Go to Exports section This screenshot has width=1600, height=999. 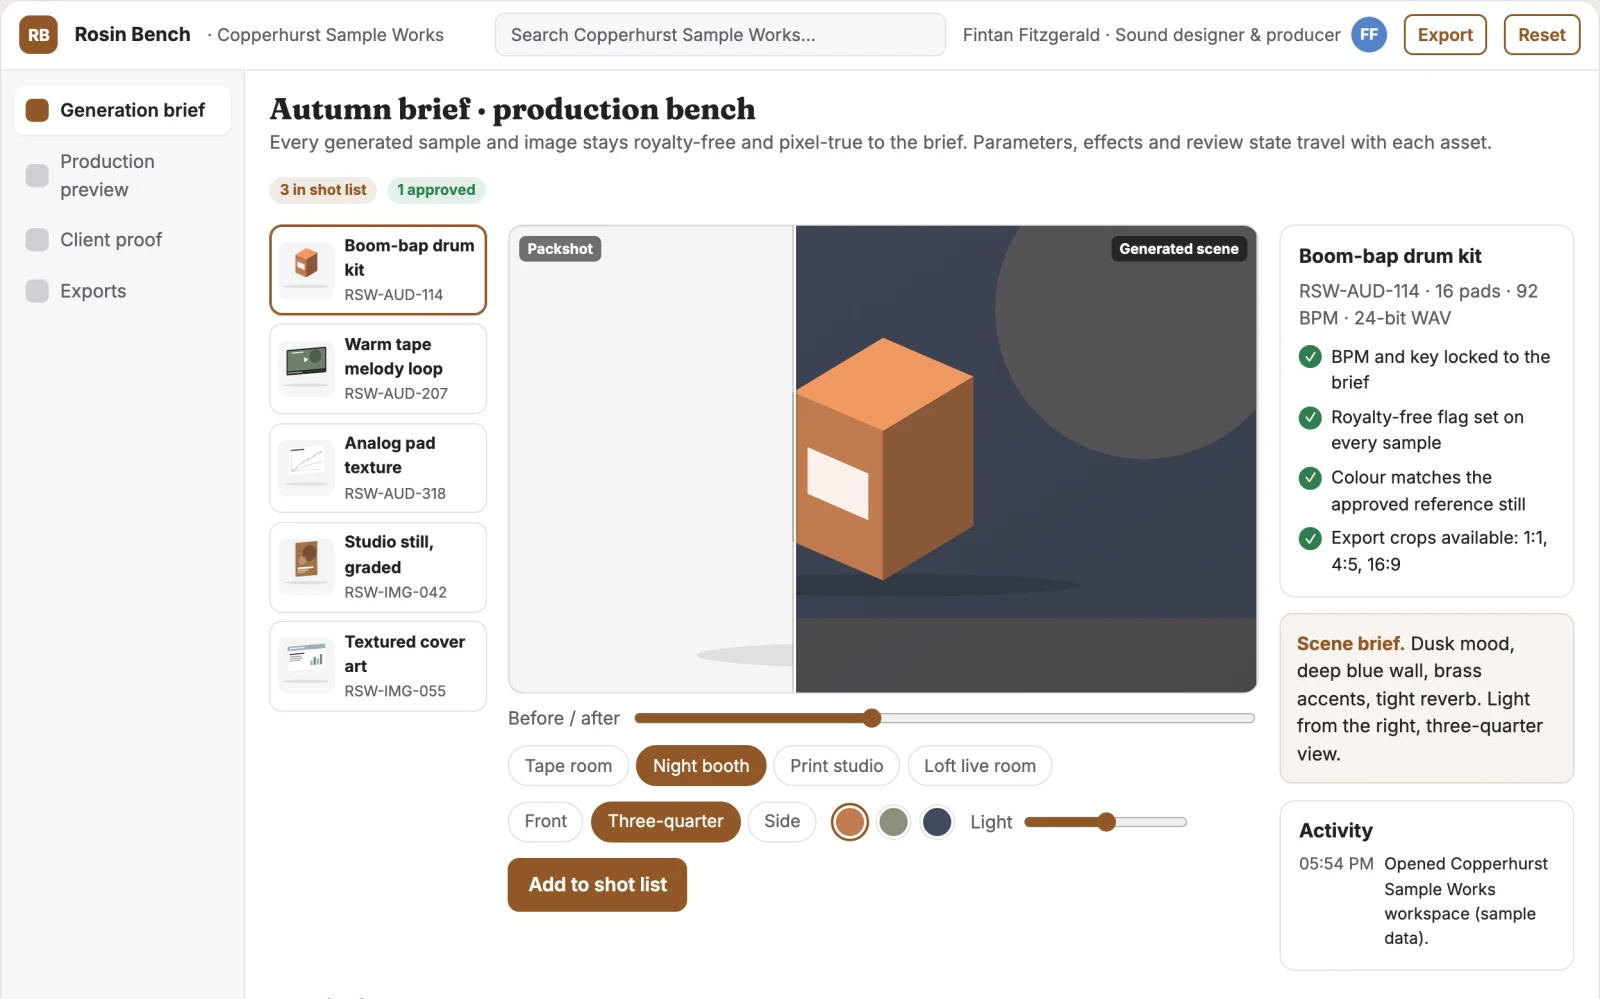click(122, 291)
